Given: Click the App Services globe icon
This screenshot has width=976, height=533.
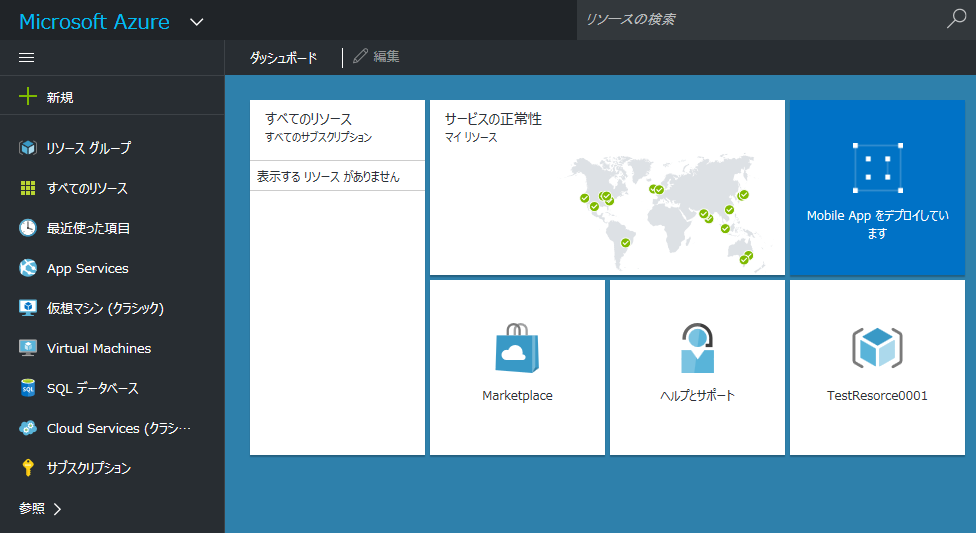Looking at the screenshot, I should 28,268.
